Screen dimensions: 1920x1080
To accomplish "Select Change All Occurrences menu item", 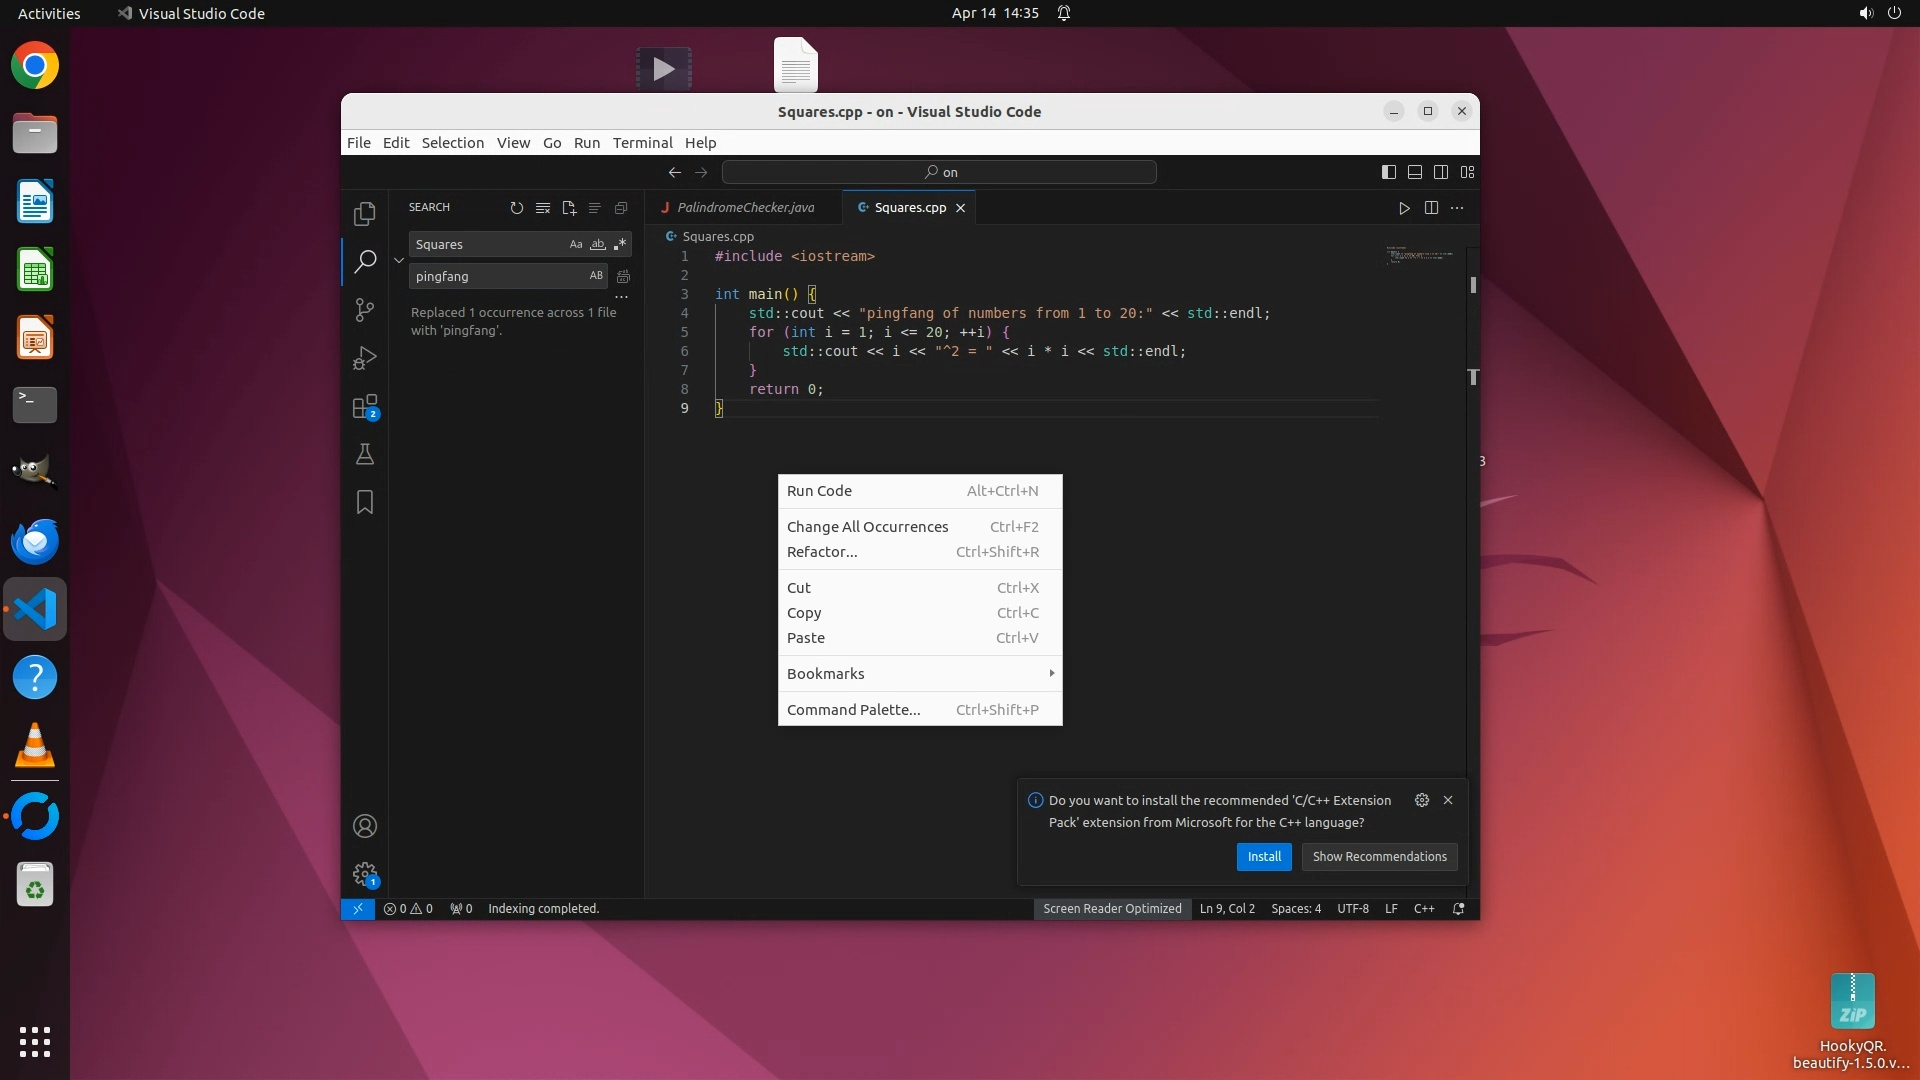I will 867,527.
